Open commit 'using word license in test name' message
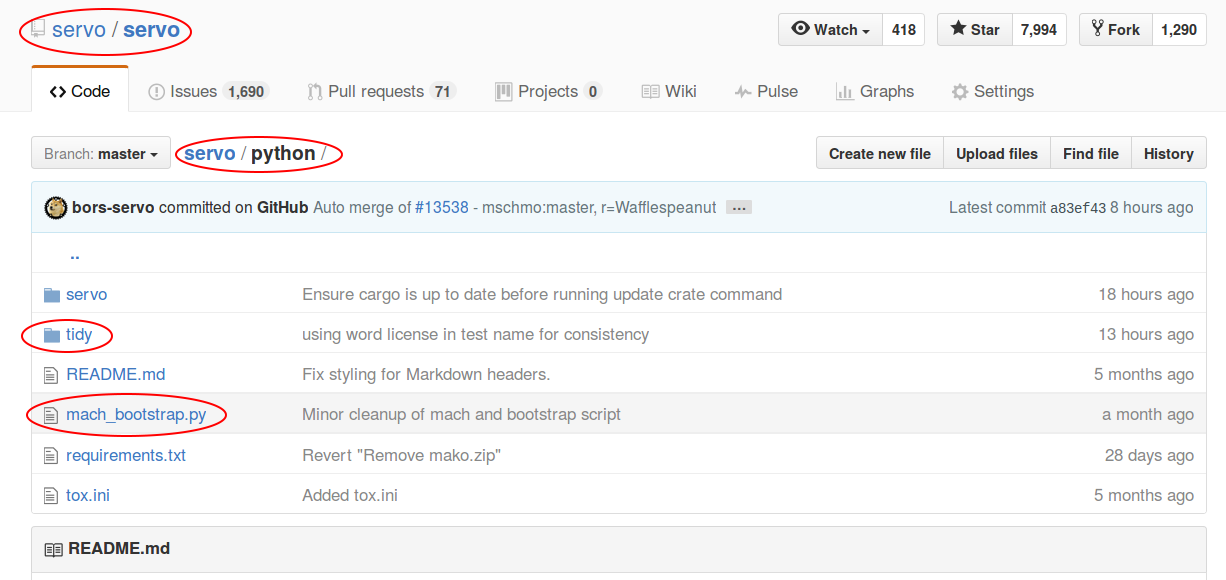 point(476,335)
